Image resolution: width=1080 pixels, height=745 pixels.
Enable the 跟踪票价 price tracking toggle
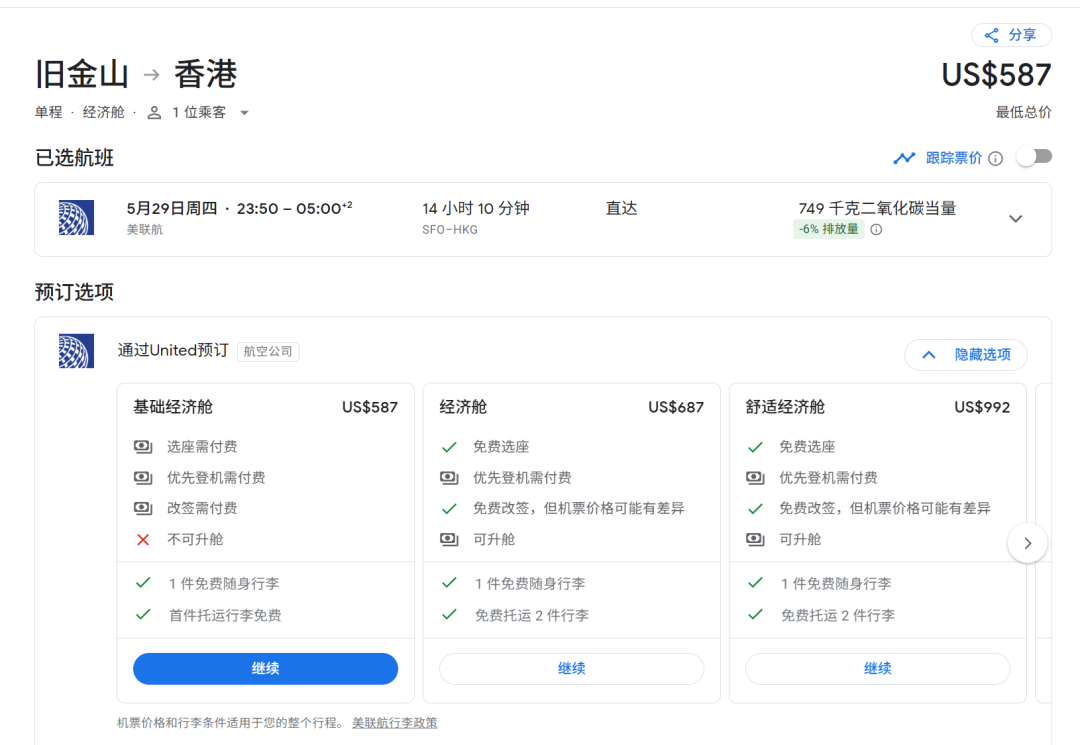tap(1034, 157)
